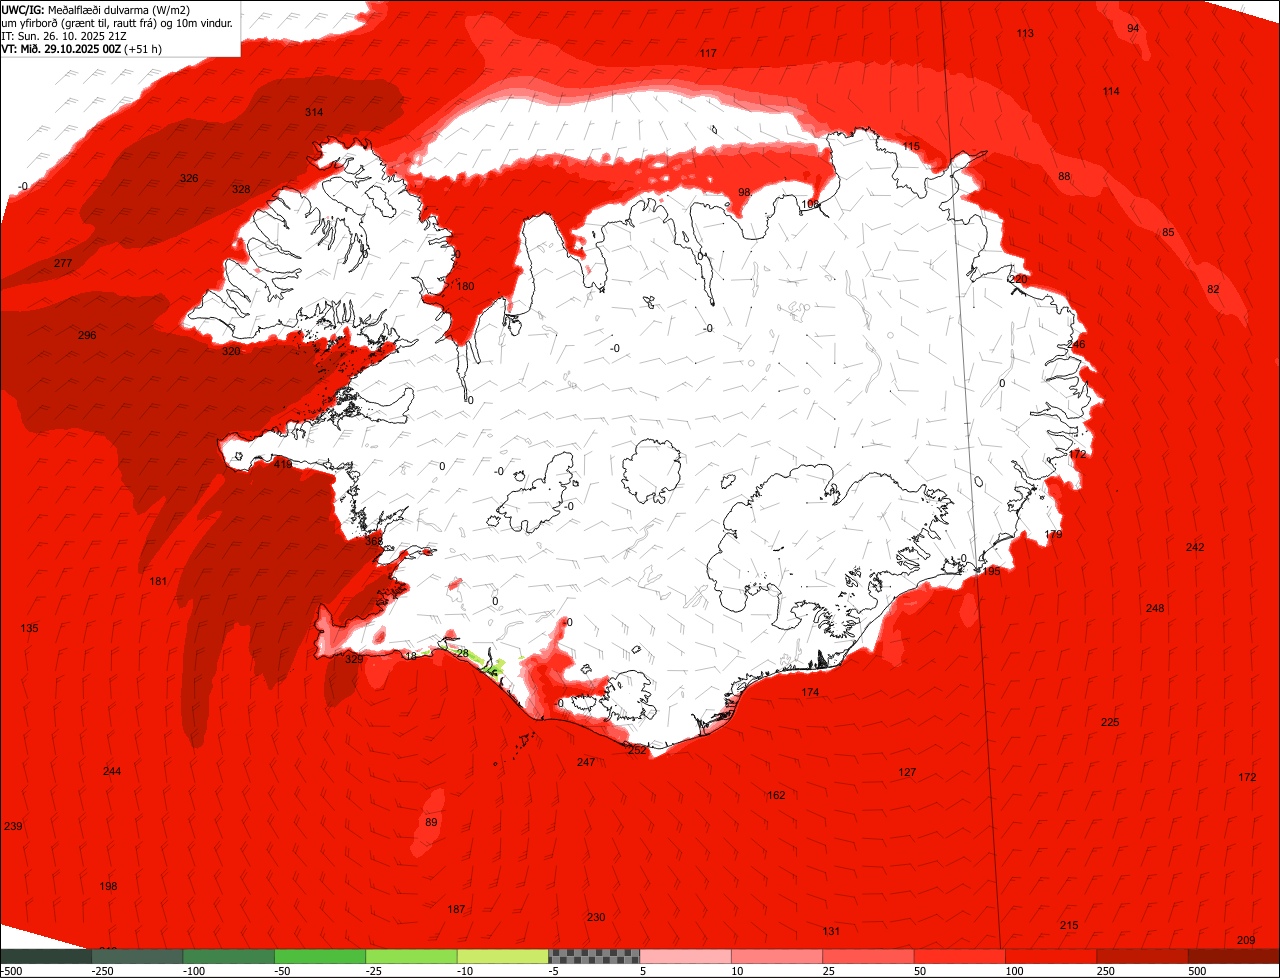The image size is (1280, 978).
Task: Click the map value 244
Action: pos(112,771)
